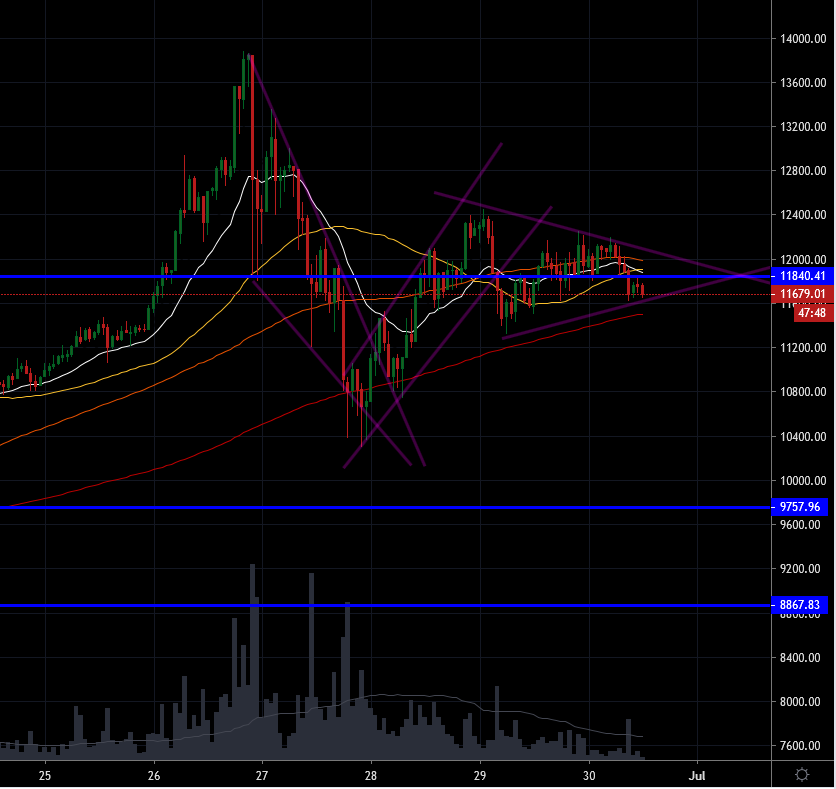The height and width of the screenshot is (789, 836).
Task: Open chart settings gear icon
Action: point(802,774)
